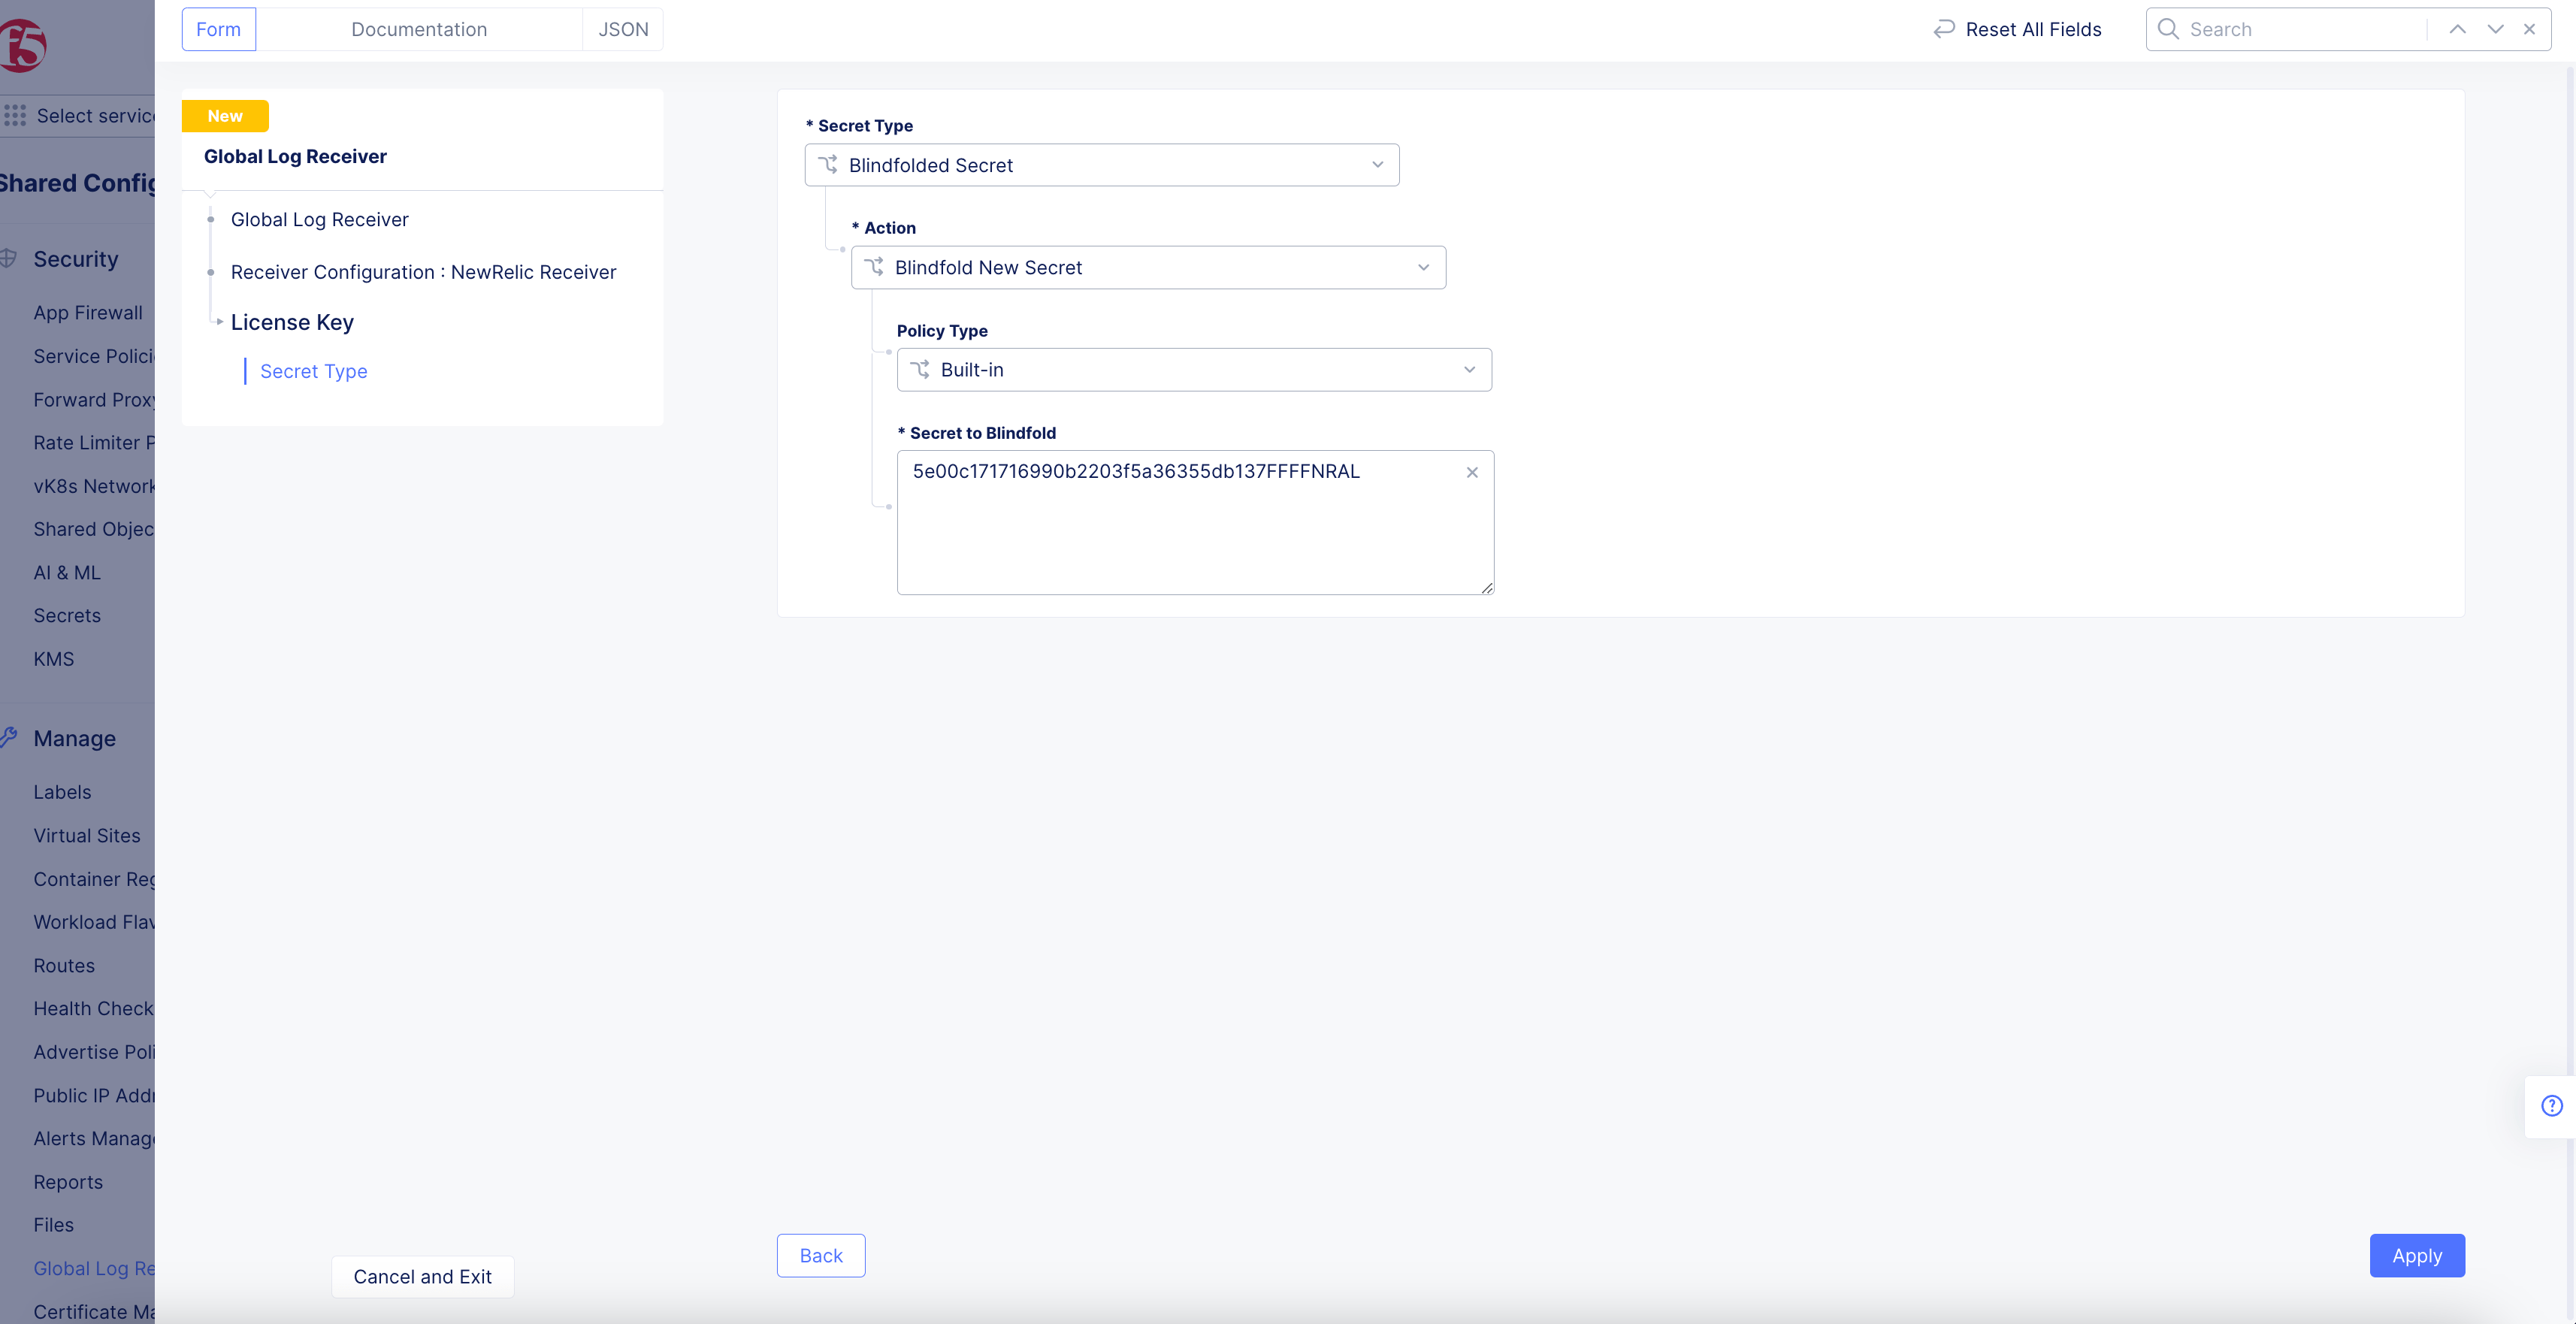The width and height of the screenshot is (2576, 1324).
Task: Switch to the JSON tab
Action: coord(623,29)
